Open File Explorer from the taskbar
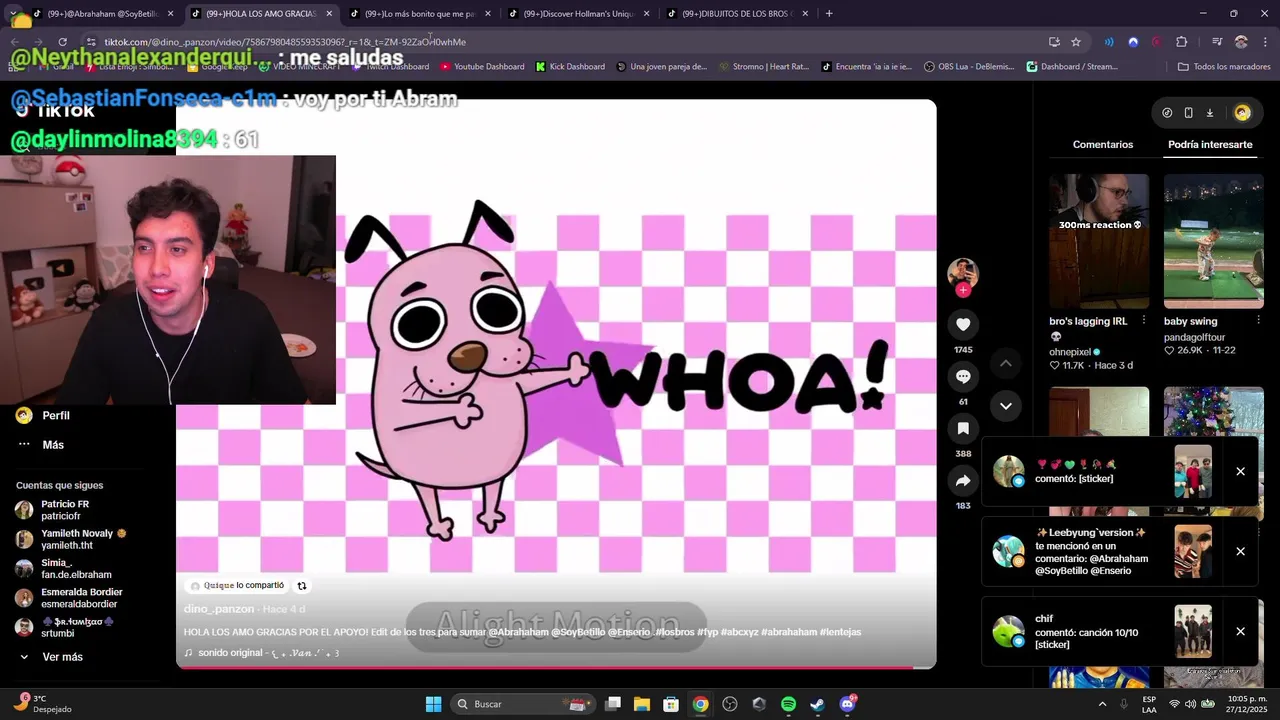This screenshot has width=1280, height=720. pos(642,704)
